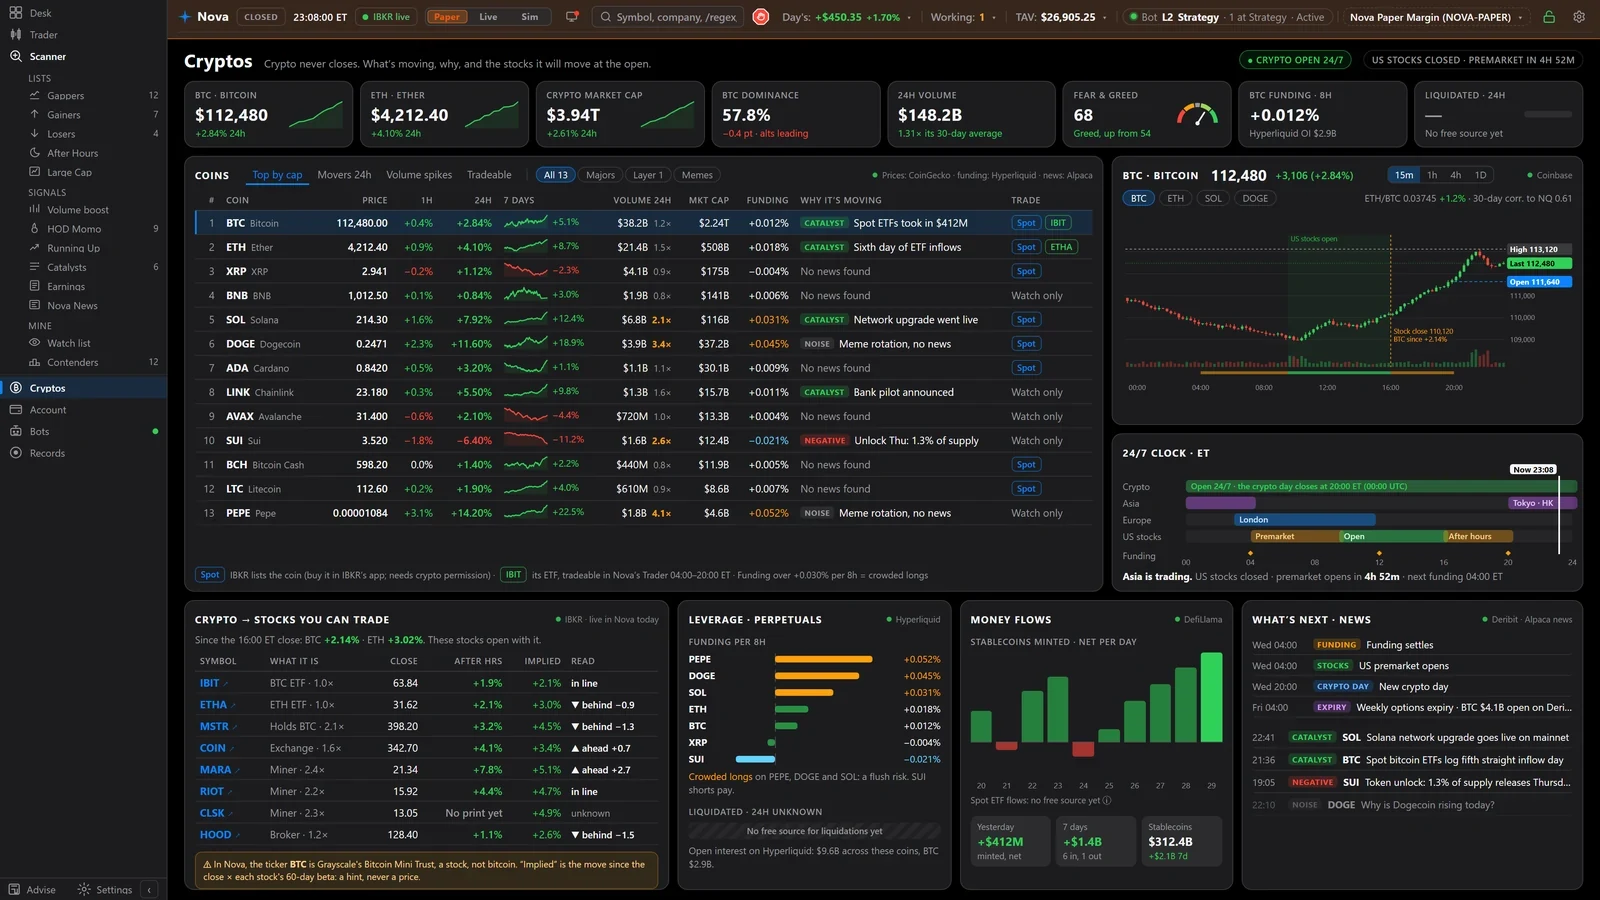1600x900 pixels.
Task: Show DOGE in the chart panel
Action: pyautogui.click(x=1255, y=198)
